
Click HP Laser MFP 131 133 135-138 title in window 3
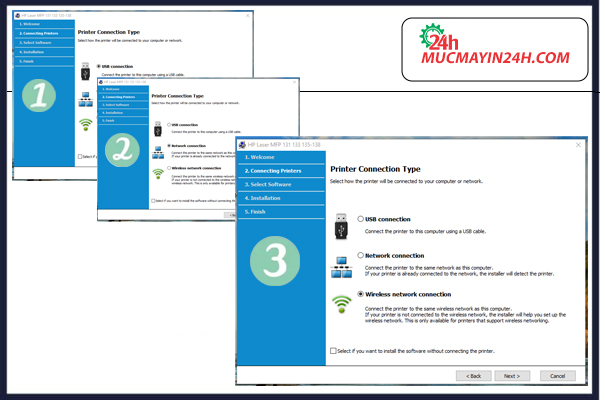(x=284, y=145)
